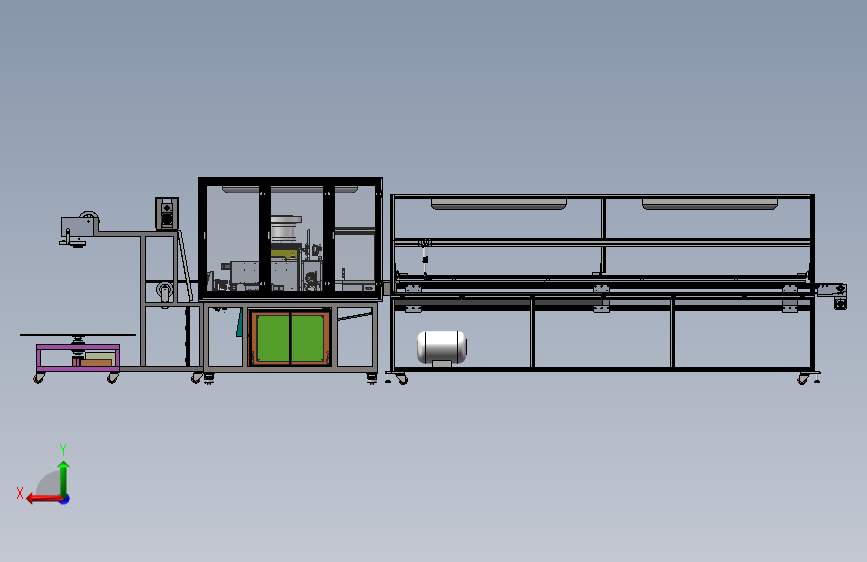
Task: Select the vibratory bowl feeder inside enclosure
Action: click(x=286, y=228)
